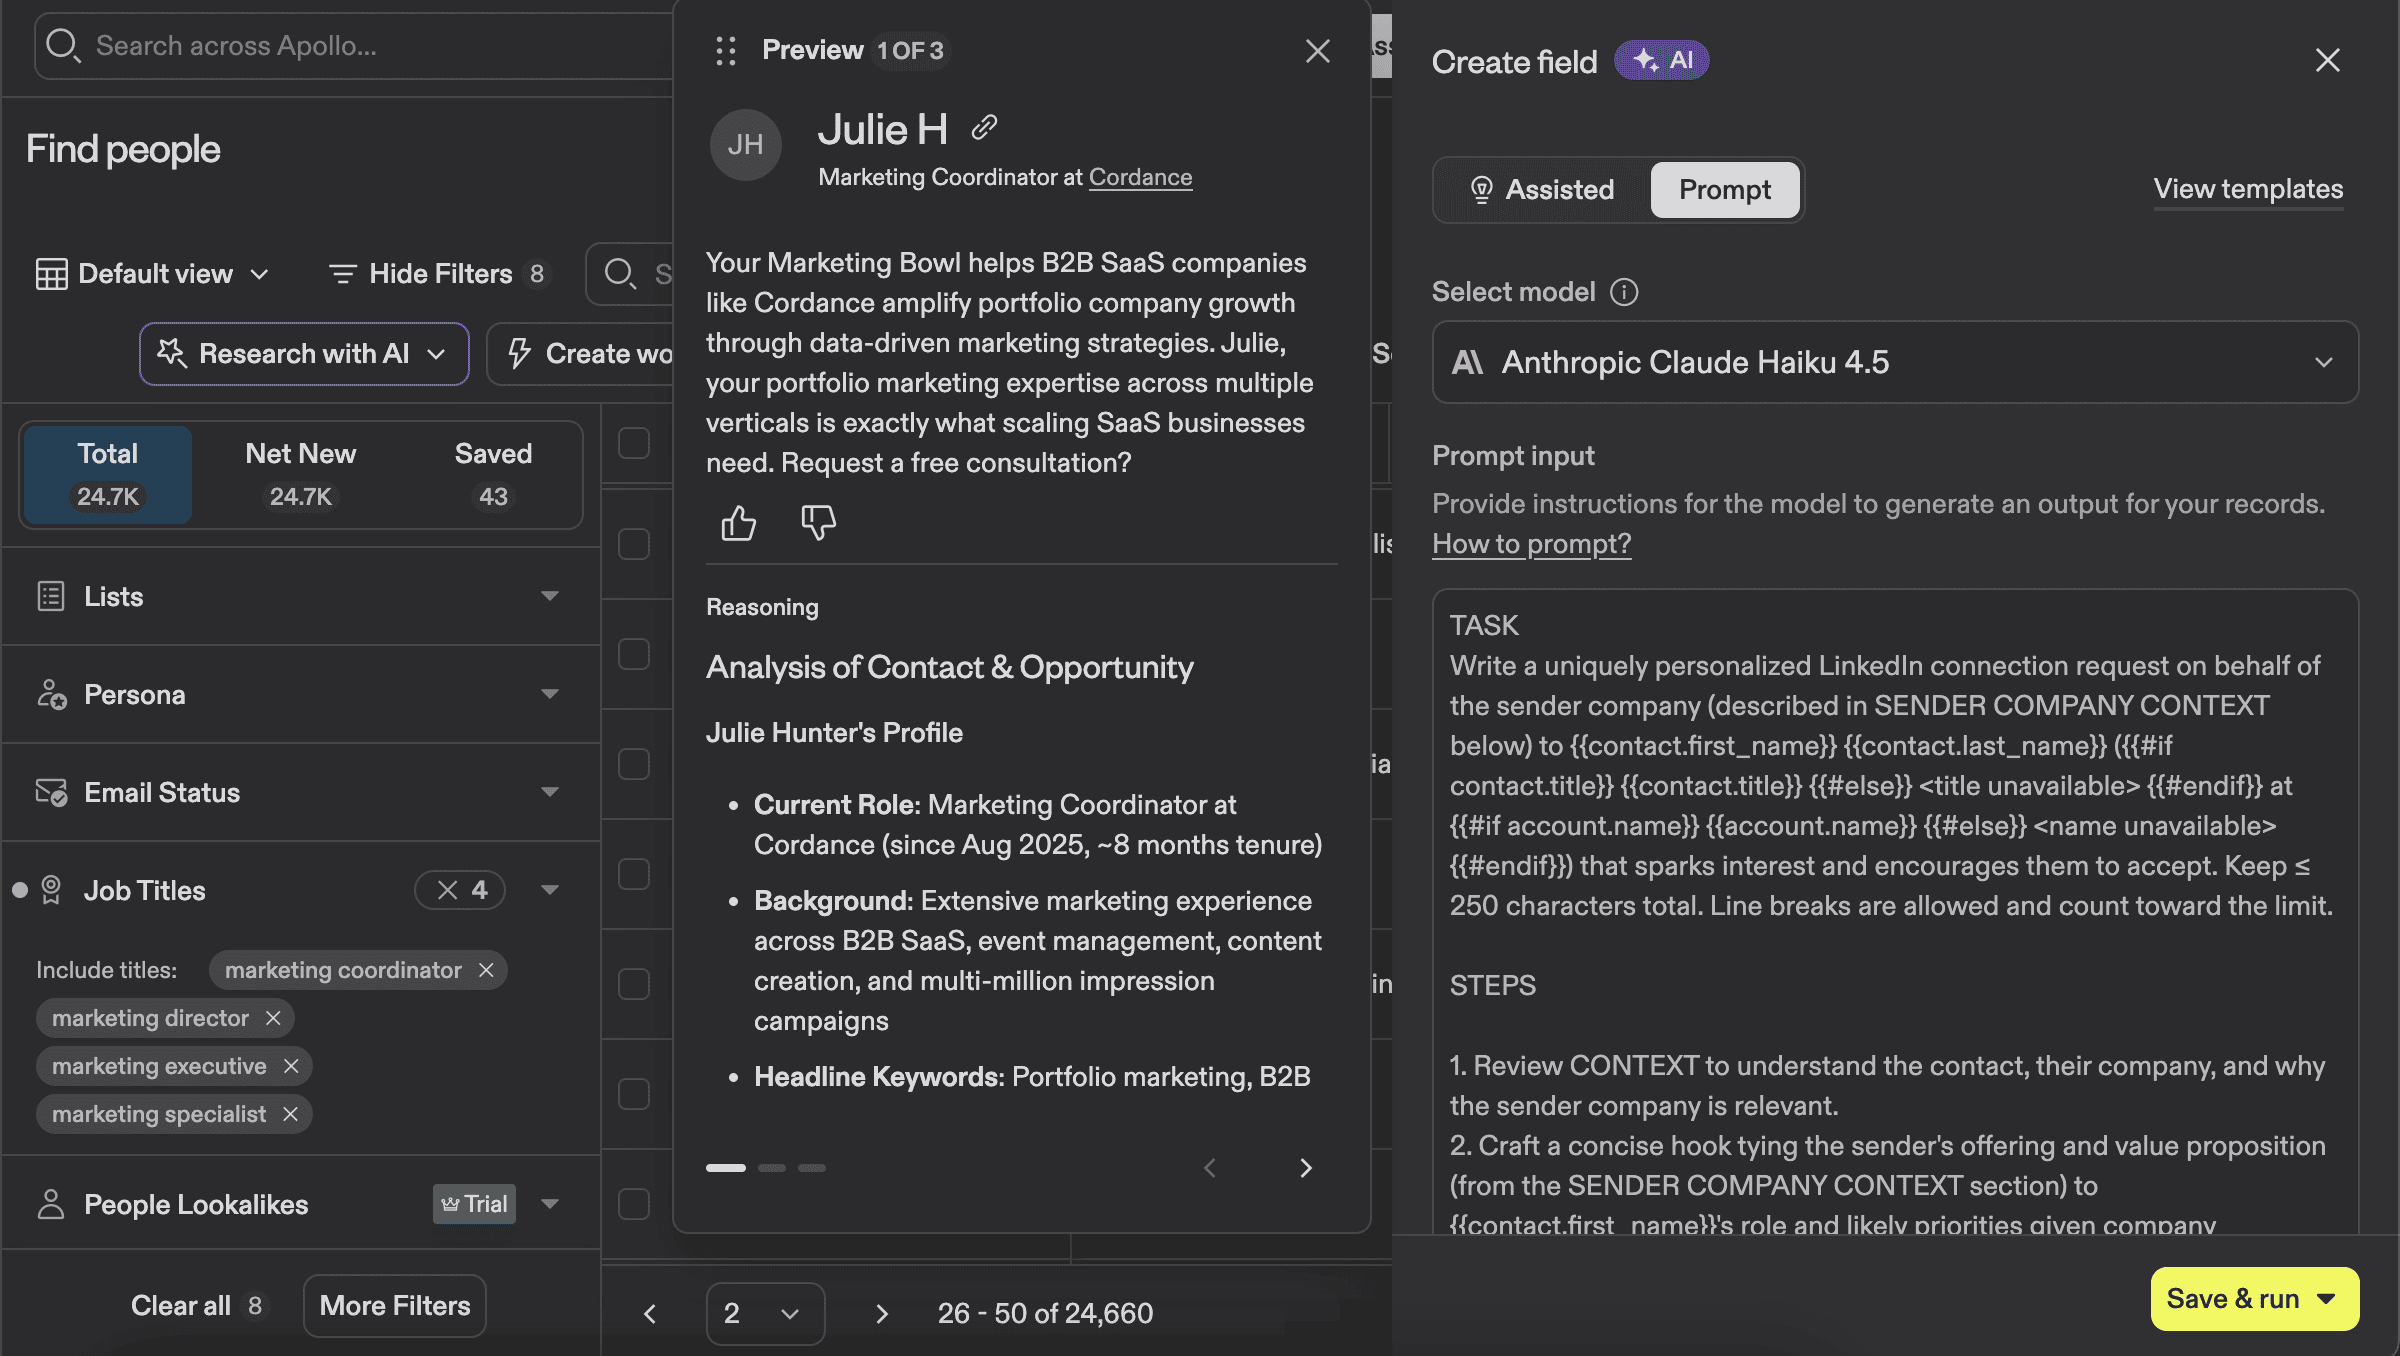2400x1356 pixels.
Task: Go to previous results page arrow
Action: tap(650, 1313)
